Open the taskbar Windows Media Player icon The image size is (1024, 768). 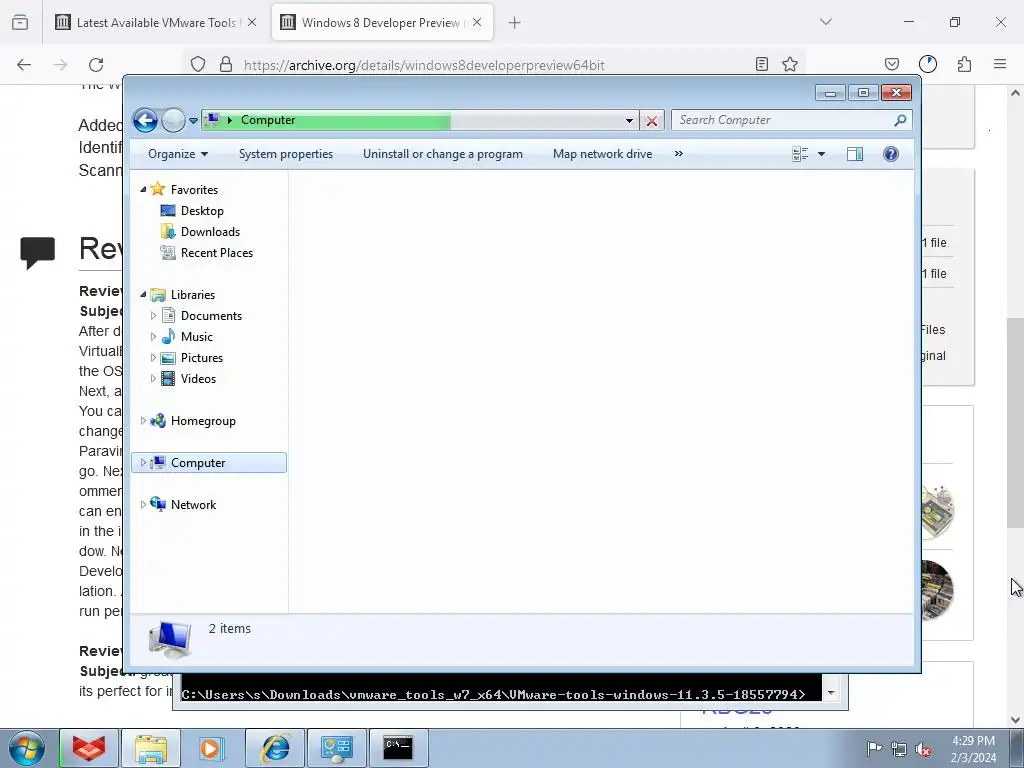(211, 748)
